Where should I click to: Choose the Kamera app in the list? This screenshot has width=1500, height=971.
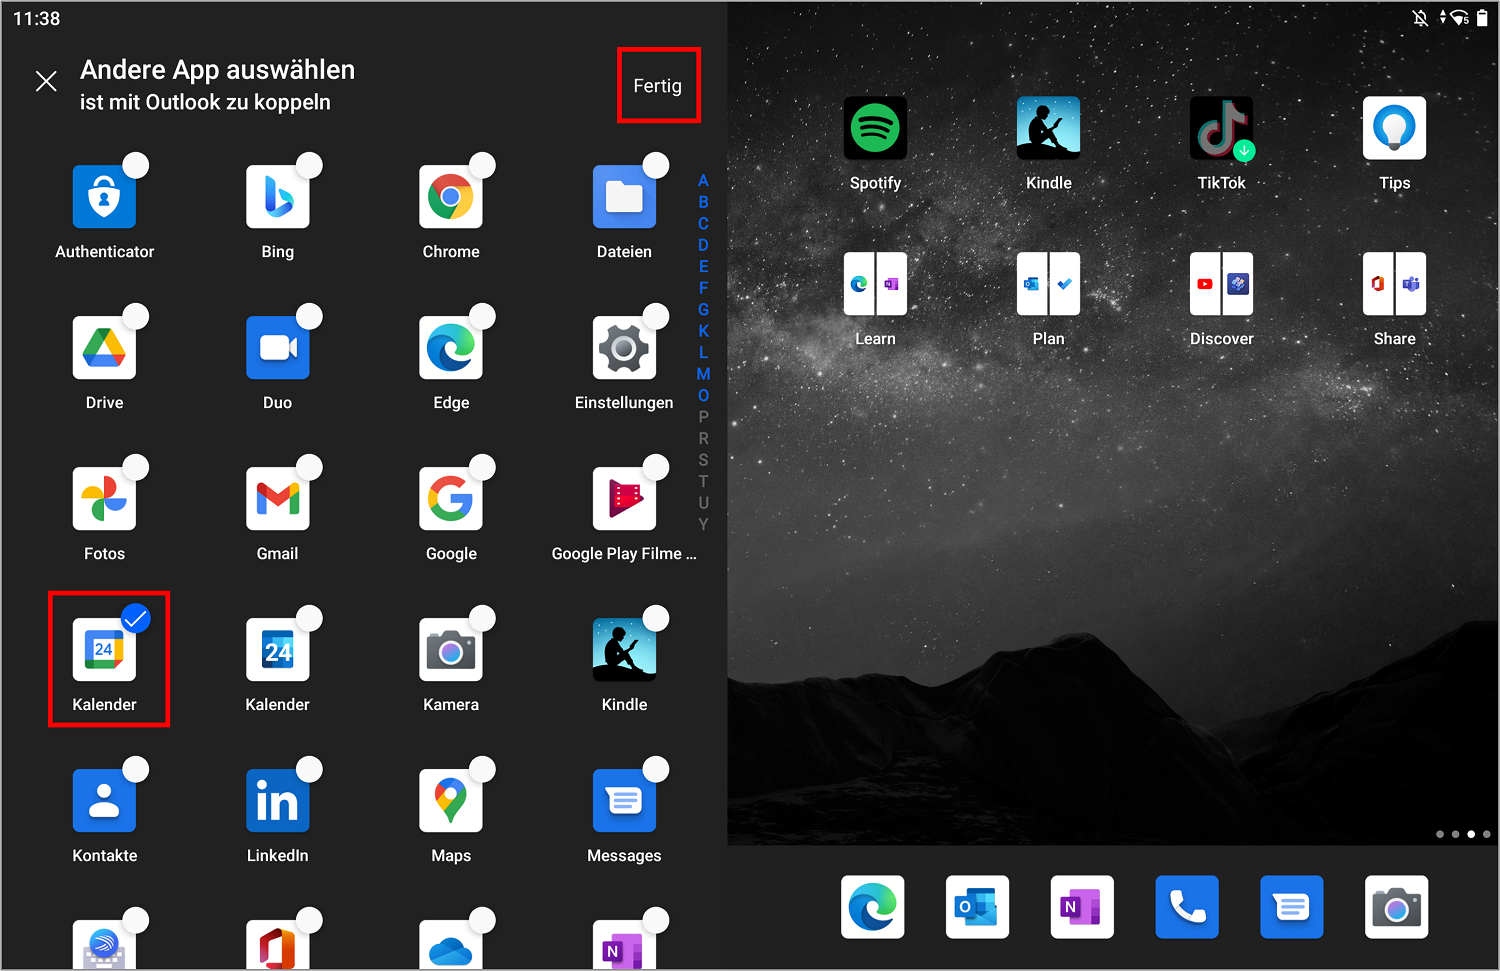[451, 650]
